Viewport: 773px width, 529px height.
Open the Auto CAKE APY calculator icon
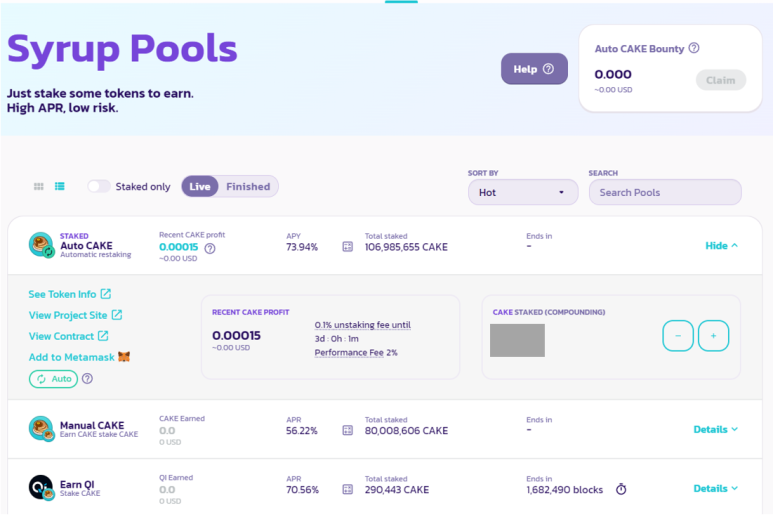(x=348, y=247)
